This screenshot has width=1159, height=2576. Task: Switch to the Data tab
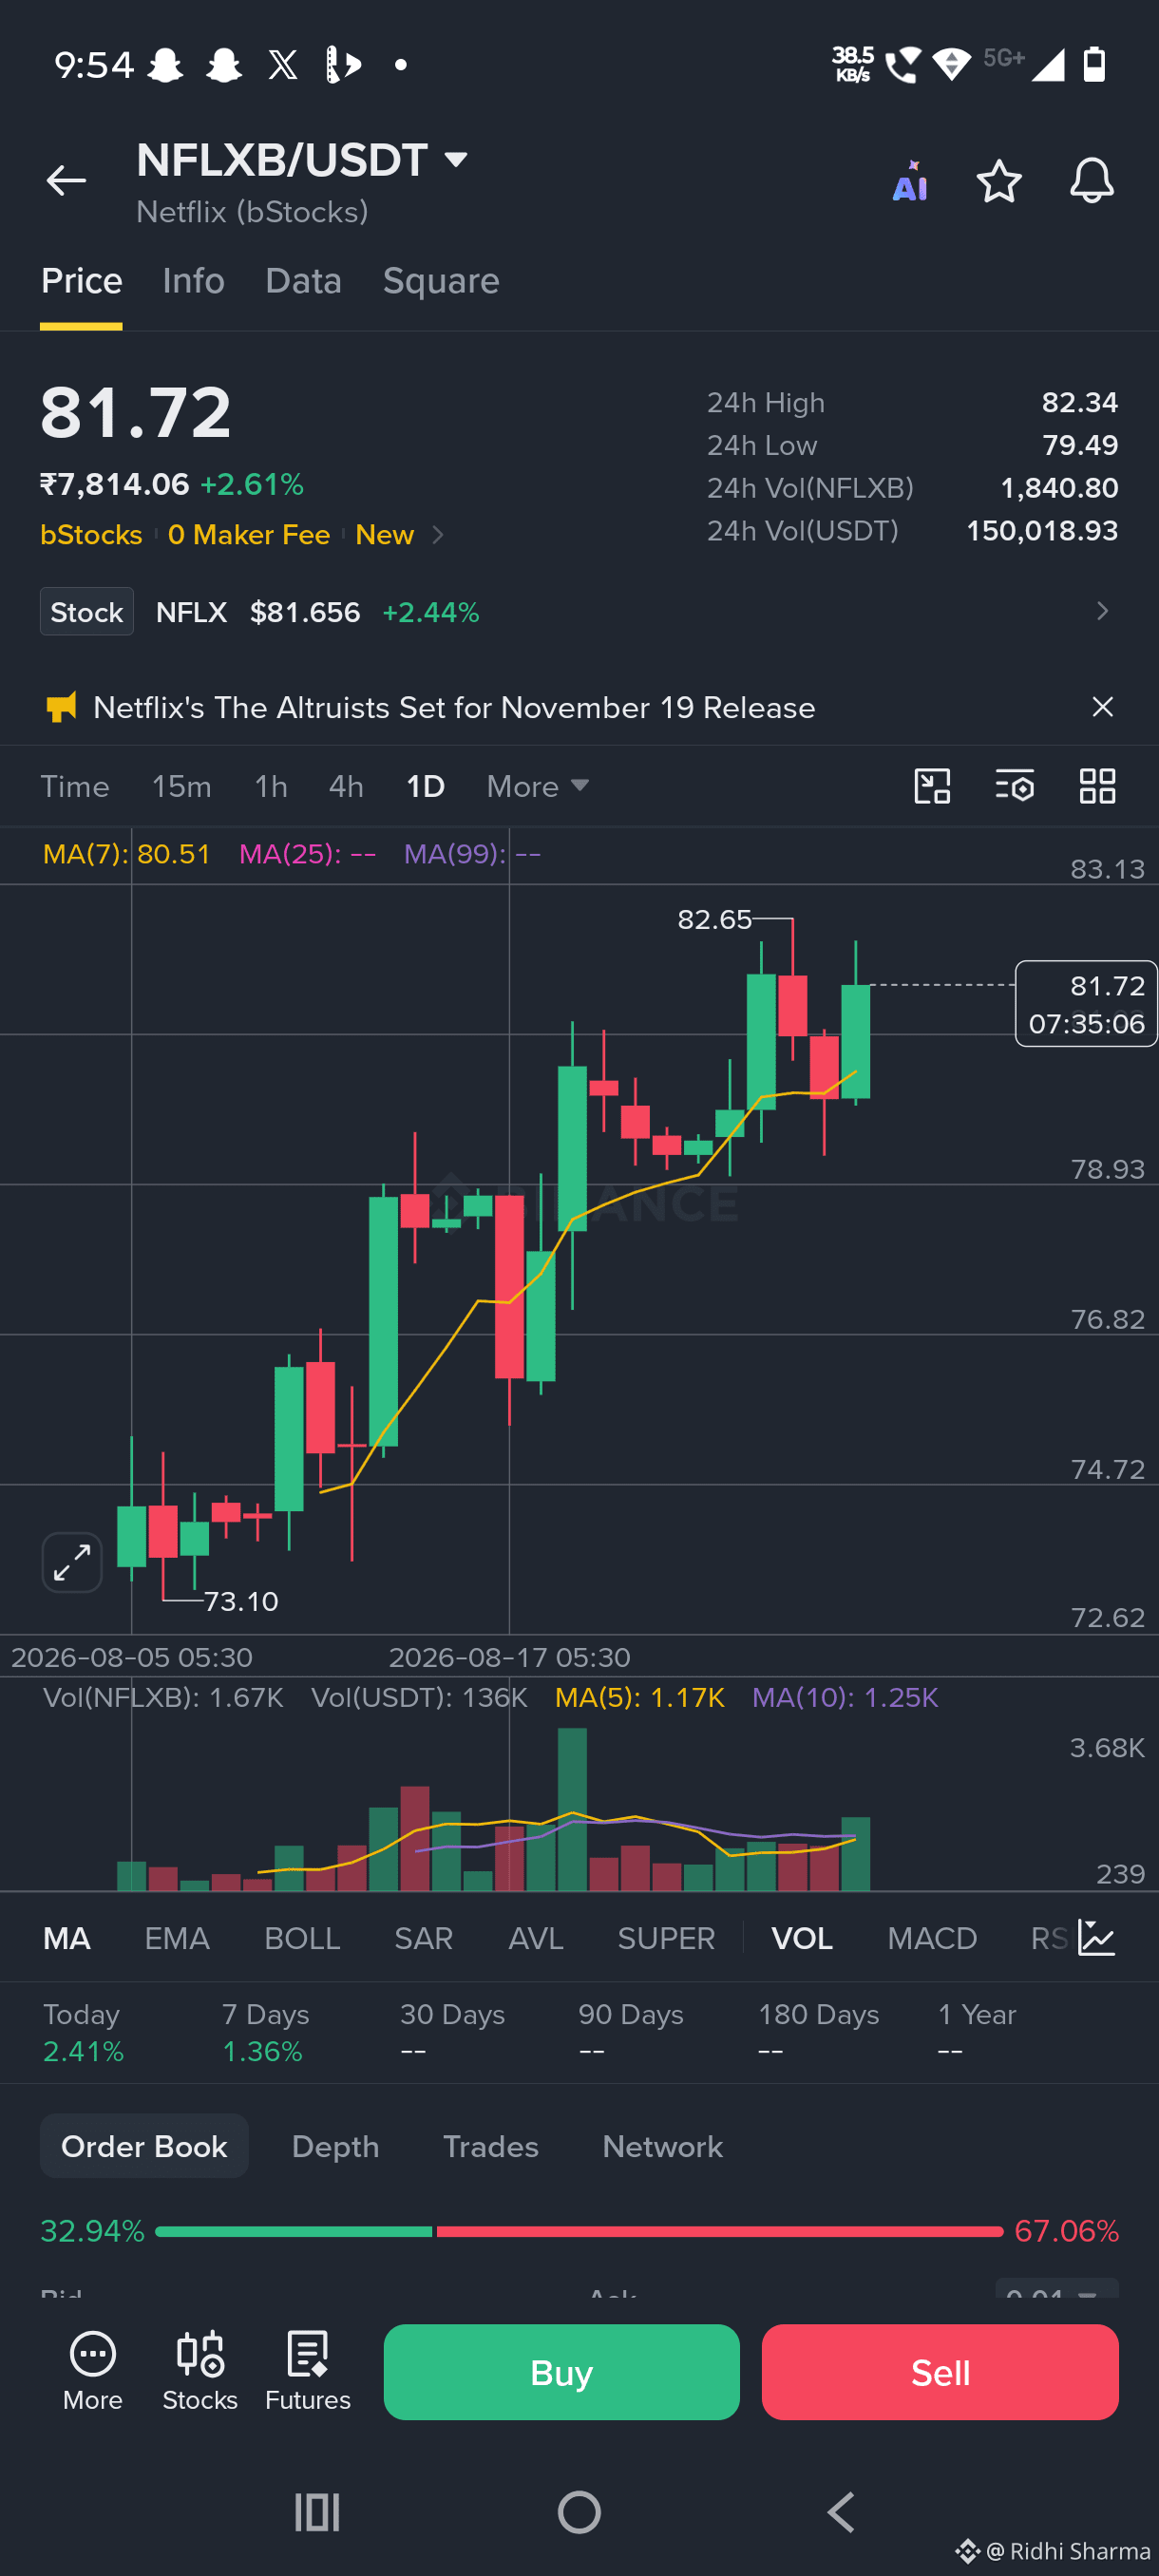pyautogui.click(x=303, y=281)
